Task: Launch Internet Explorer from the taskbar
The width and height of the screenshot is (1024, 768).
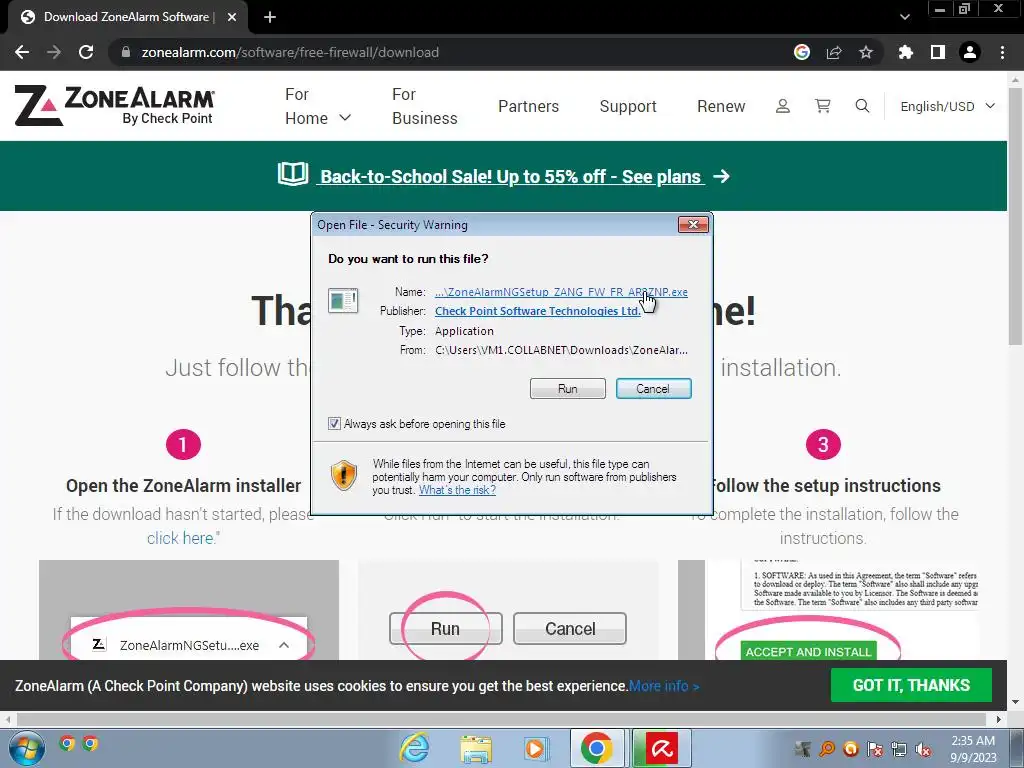Action: pos(415,748)
